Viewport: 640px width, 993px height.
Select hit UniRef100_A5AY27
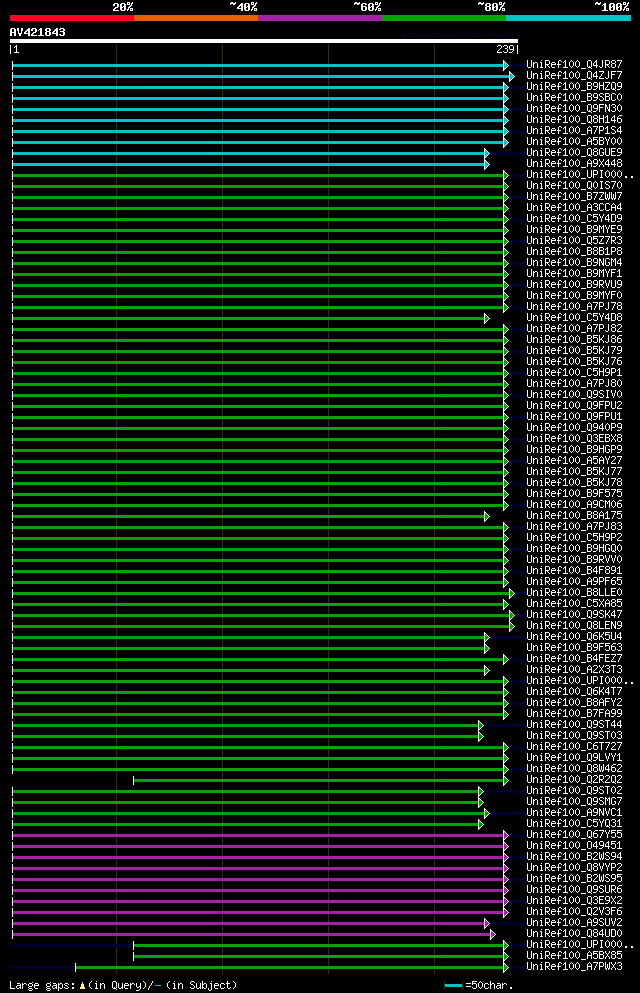pyautogui.click(x=574, y=460)
